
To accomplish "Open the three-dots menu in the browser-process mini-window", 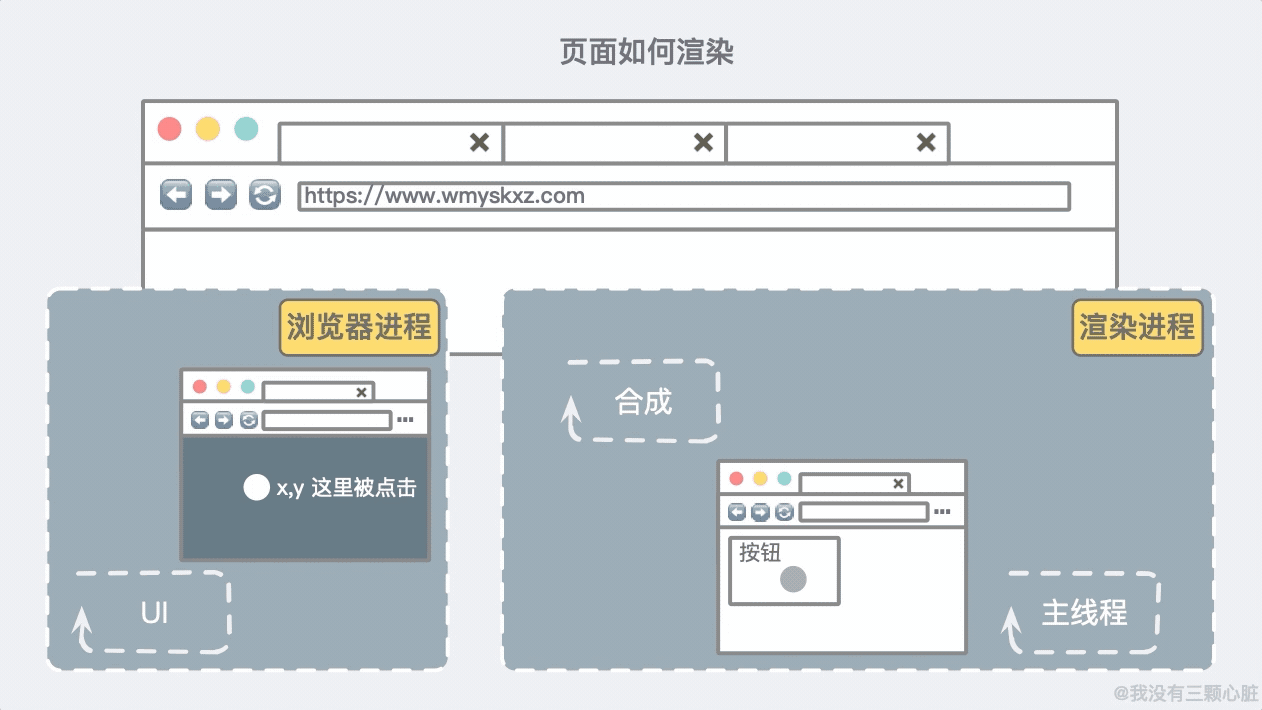I will (x=405, y=420).
